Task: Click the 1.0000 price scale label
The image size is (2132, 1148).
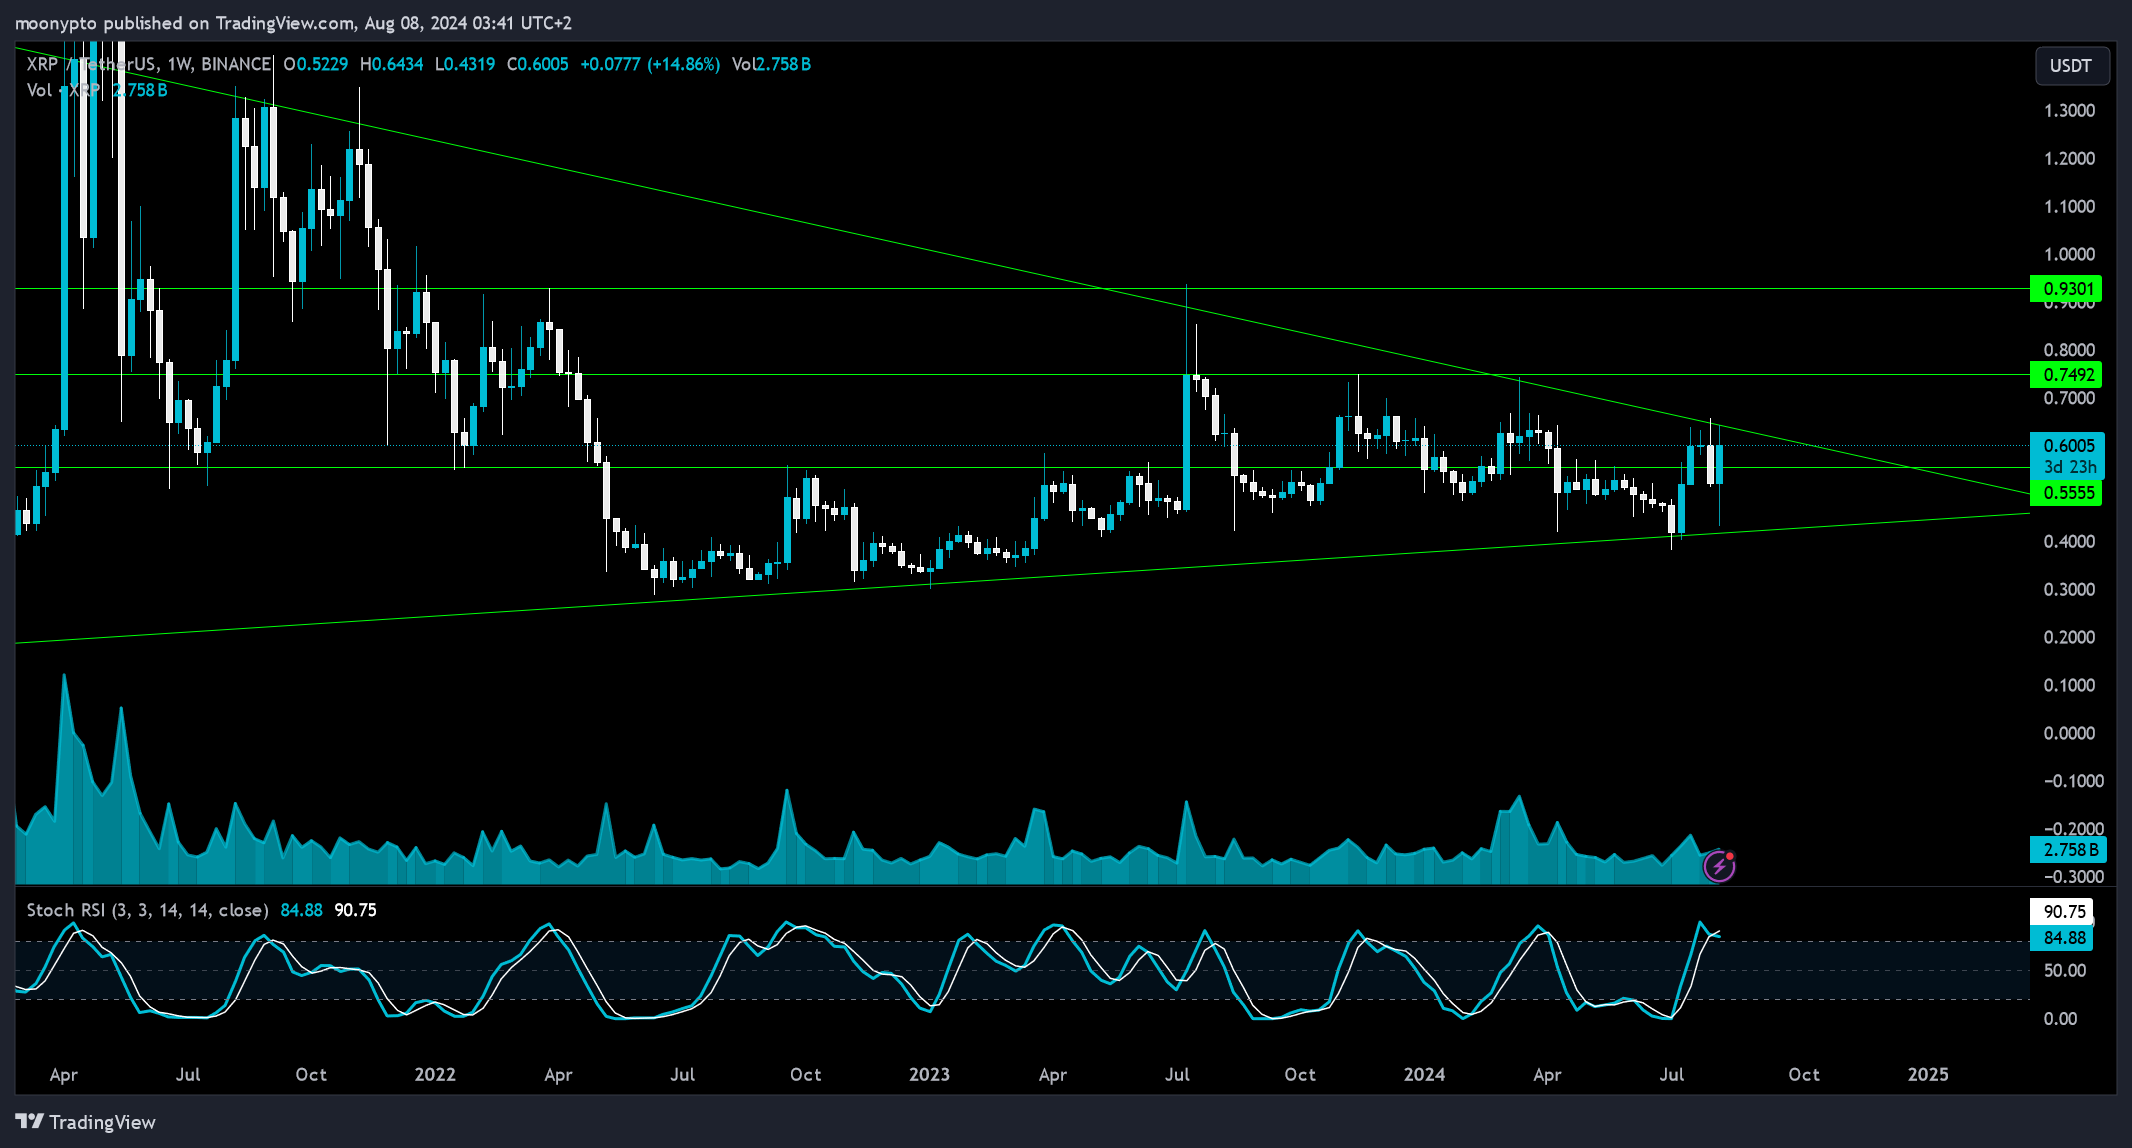Action: (x=2069, y=255)
